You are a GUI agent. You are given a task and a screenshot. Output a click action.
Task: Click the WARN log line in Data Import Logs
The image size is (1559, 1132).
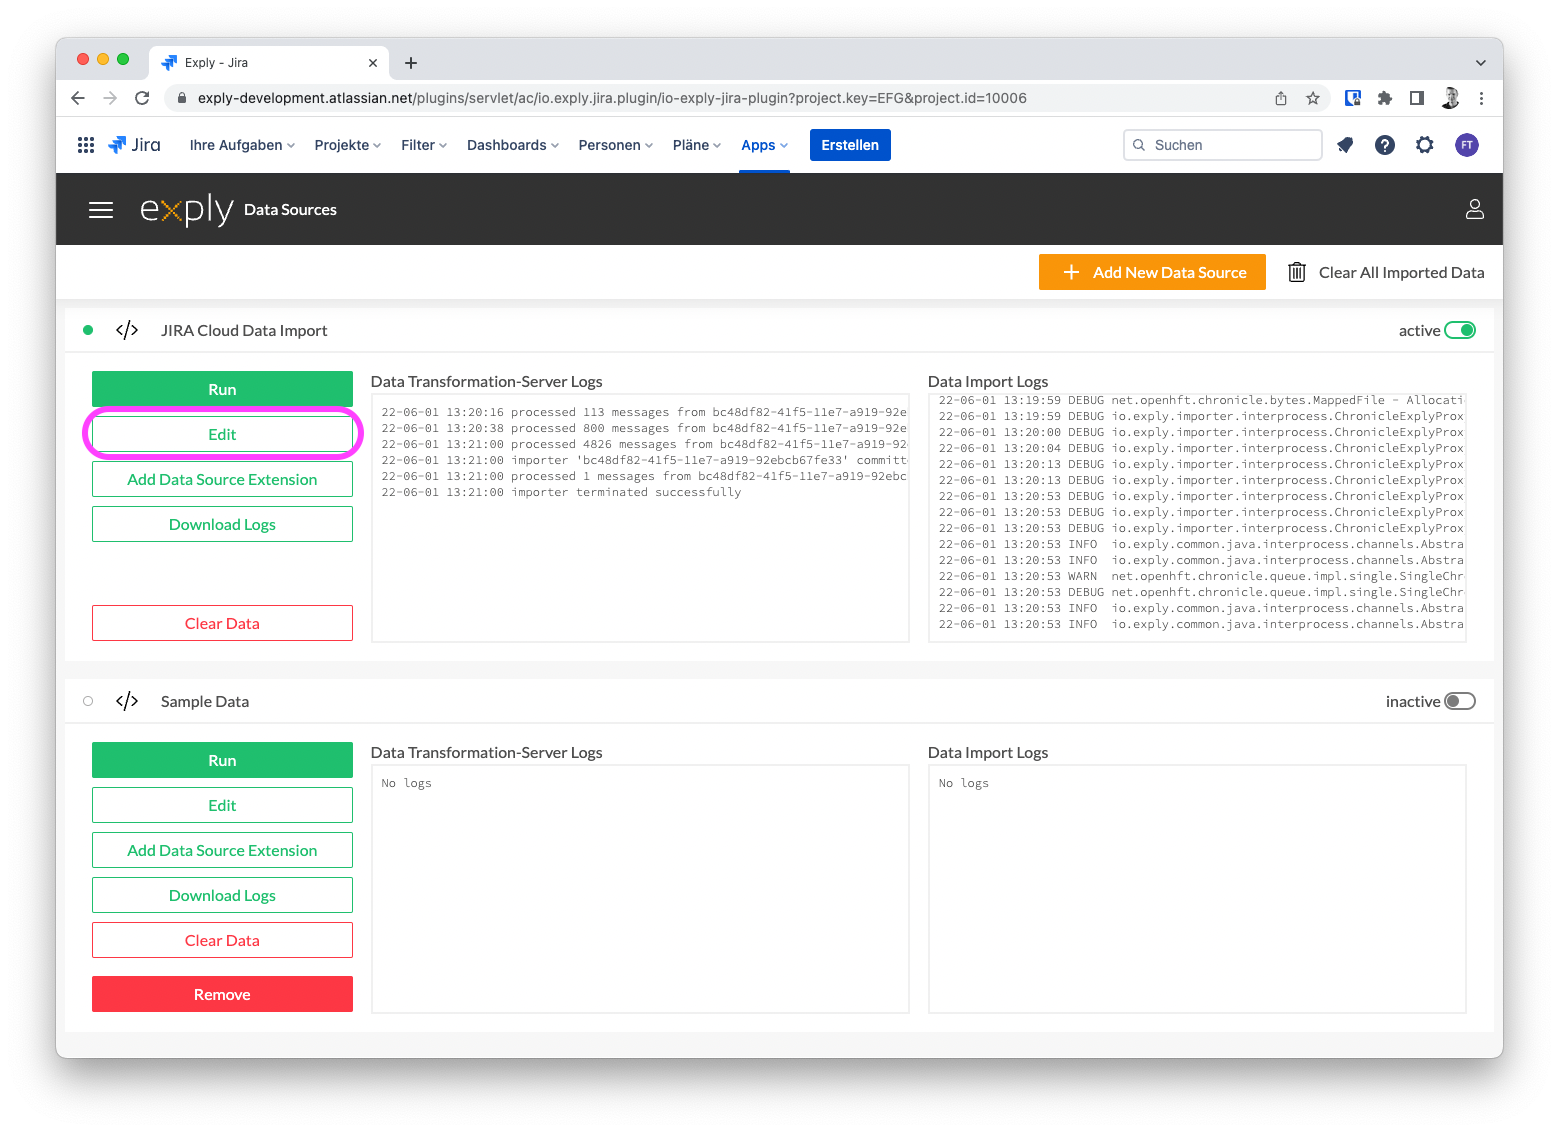1201,576
